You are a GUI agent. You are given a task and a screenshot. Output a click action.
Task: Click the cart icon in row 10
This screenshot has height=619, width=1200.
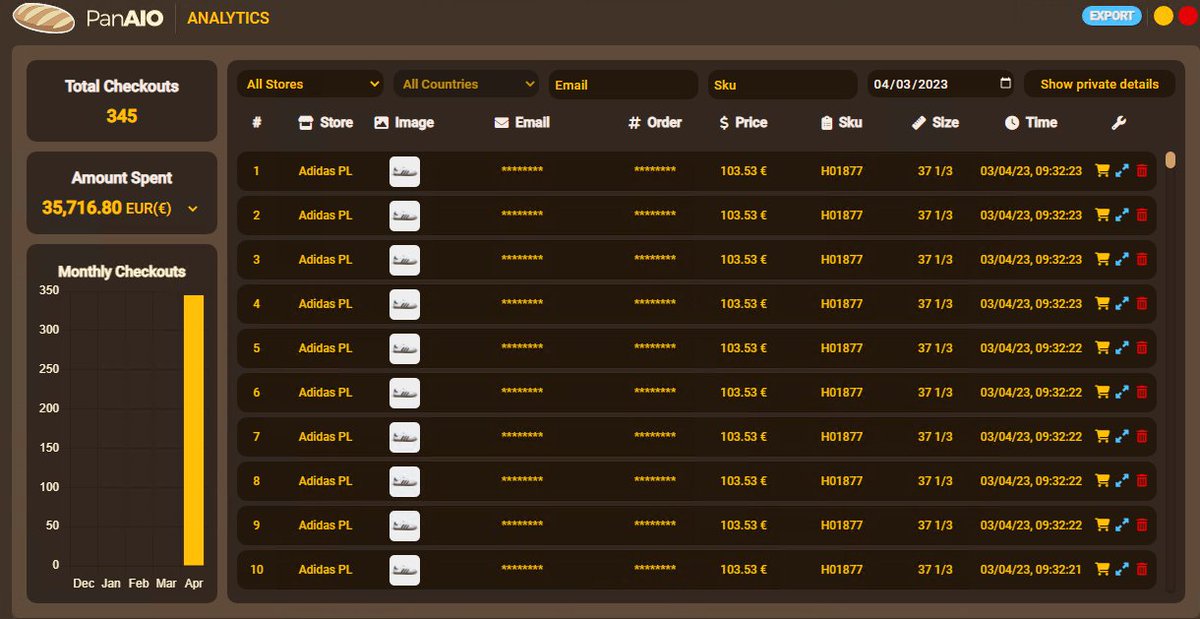click(1102, 569)
